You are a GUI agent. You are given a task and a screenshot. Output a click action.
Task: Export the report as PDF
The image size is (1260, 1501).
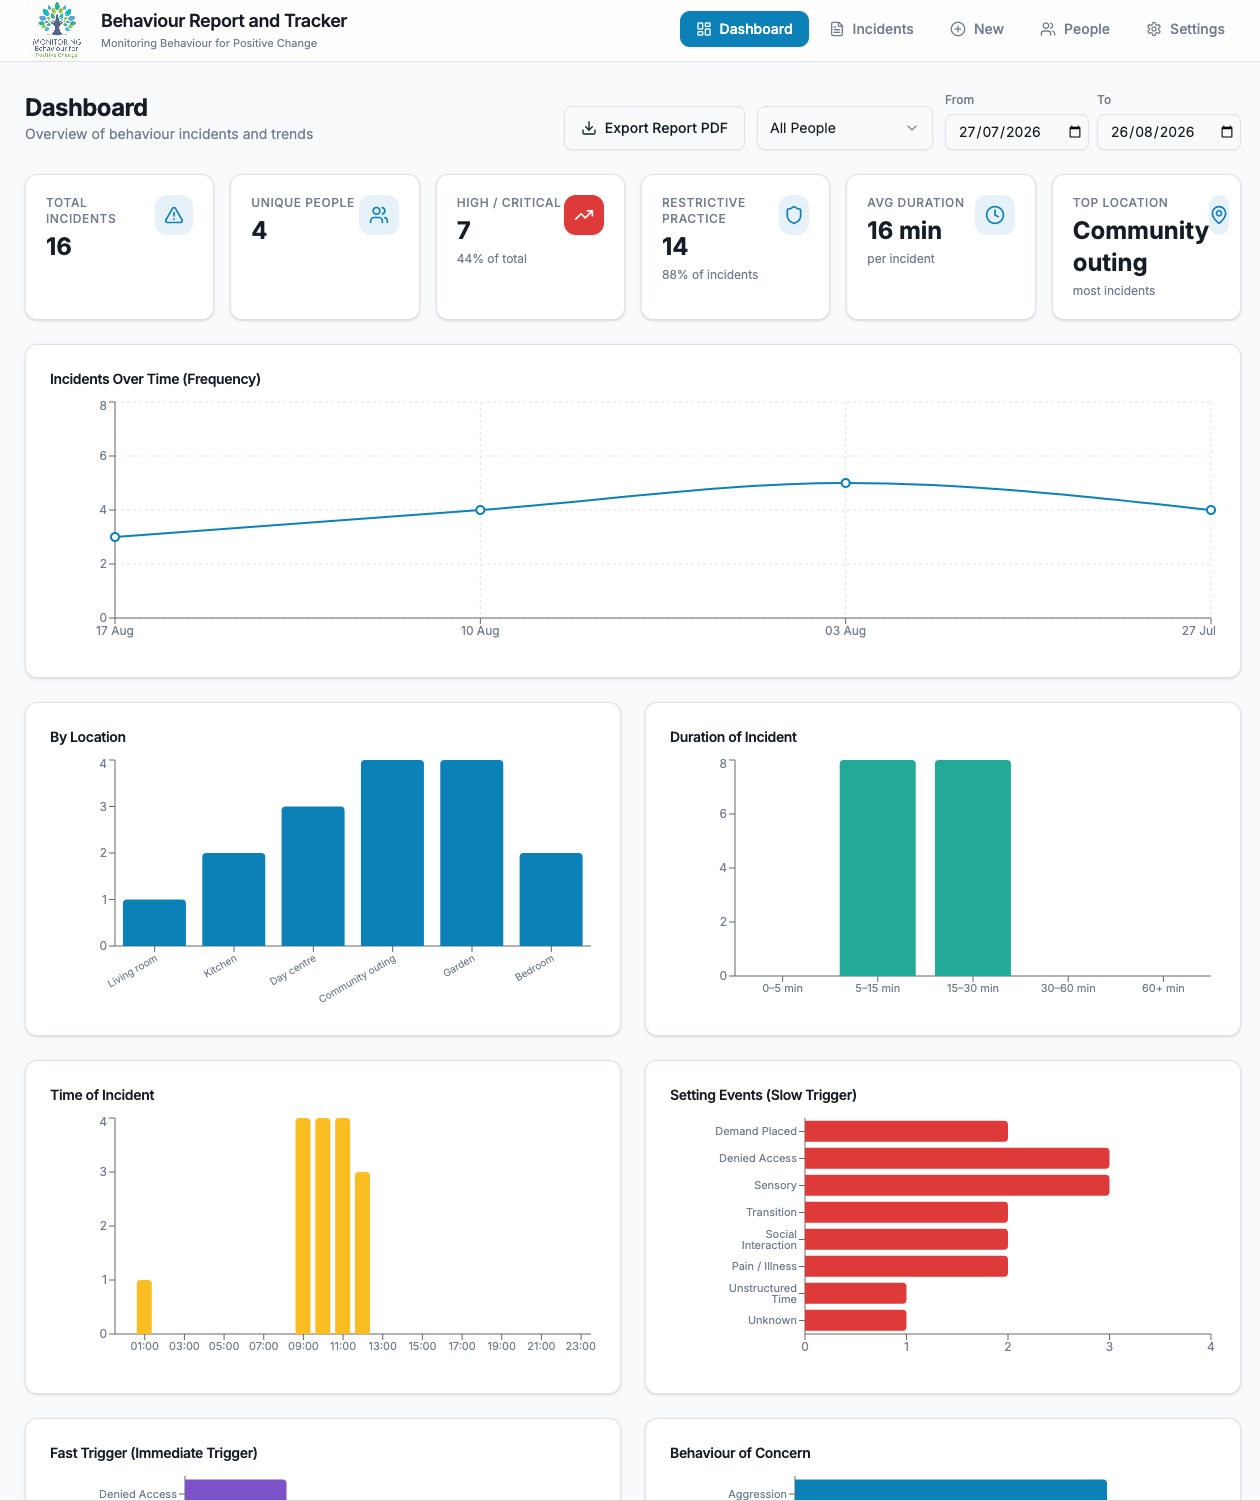pos(654,128)
